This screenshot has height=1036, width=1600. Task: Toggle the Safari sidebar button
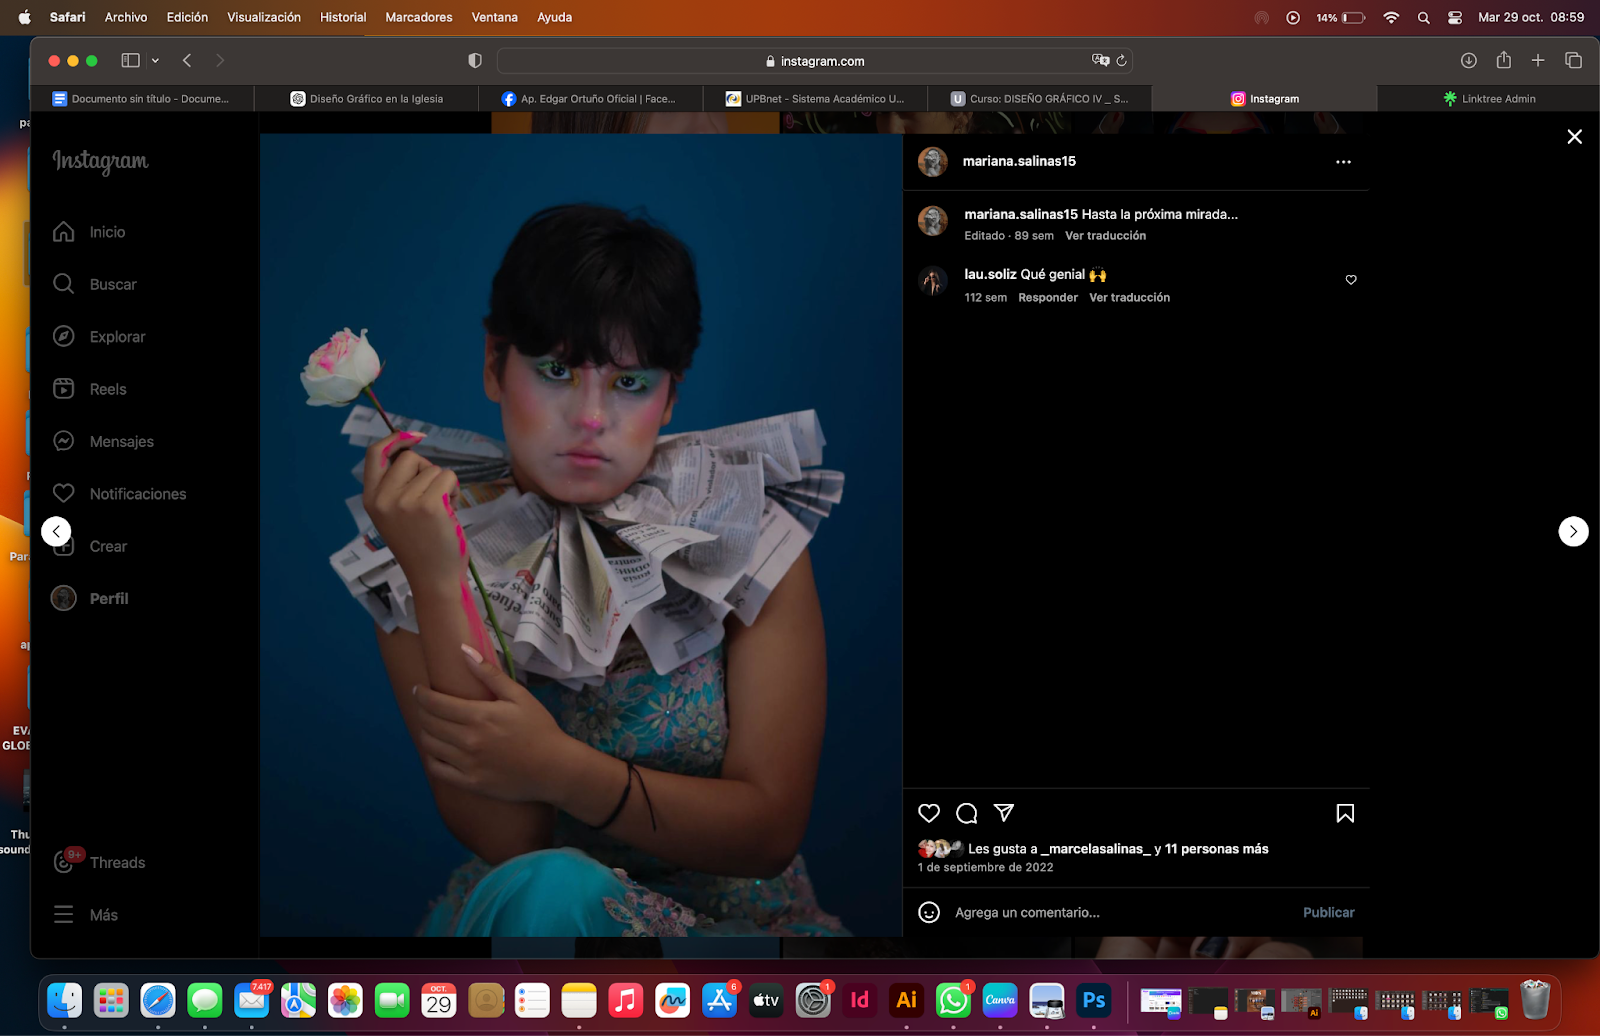point(130,61)
